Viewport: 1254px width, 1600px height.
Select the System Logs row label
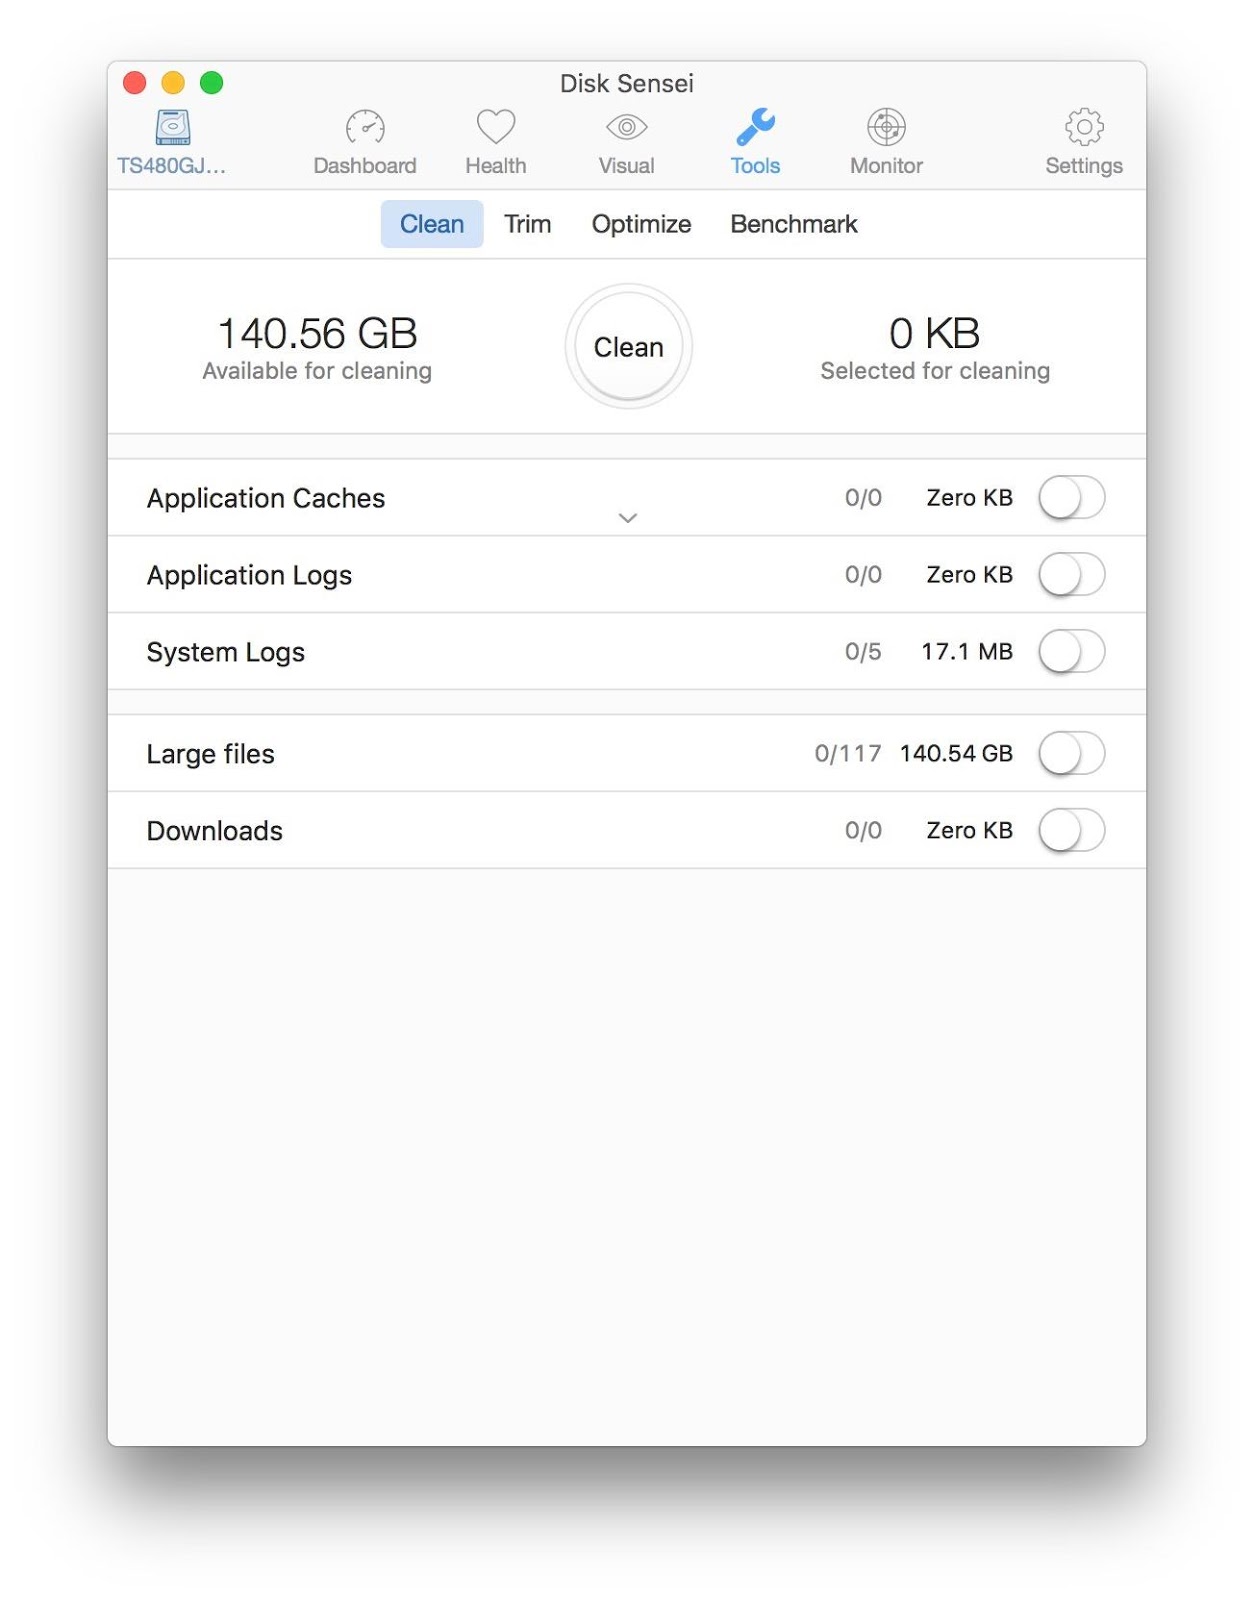click(x=225, y=652)
